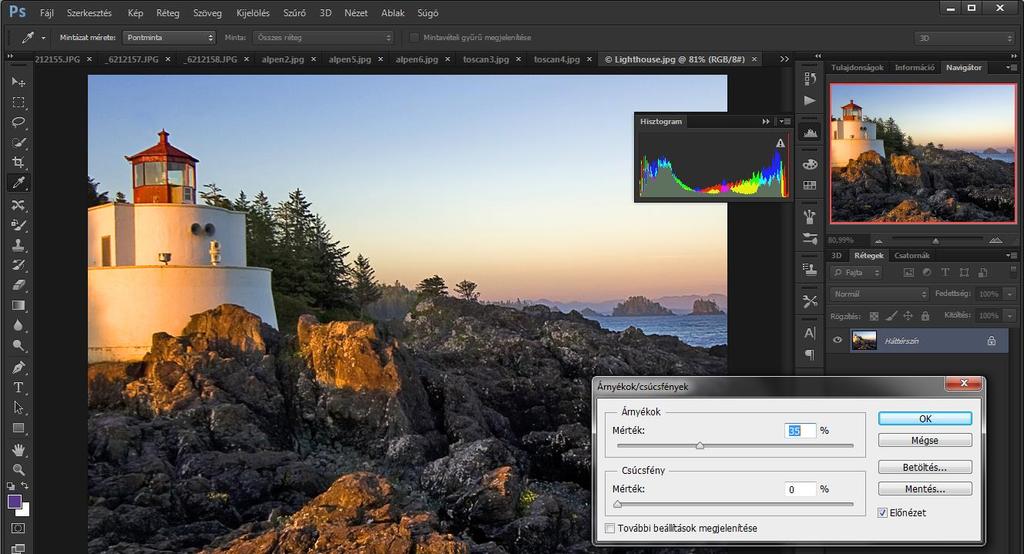Open Hisztogram panel flyout menu
Screen dimensions: 1024x554
point(784,122)
